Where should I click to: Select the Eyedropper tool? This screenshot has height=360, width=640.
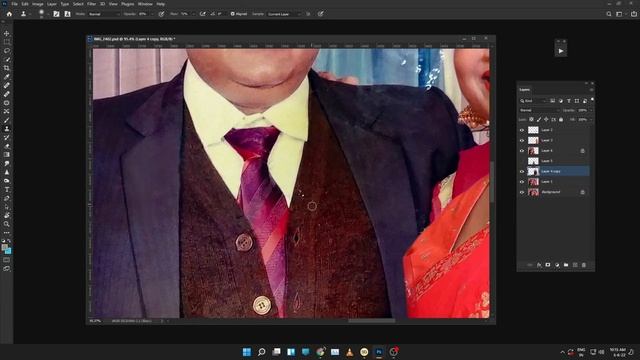click(x=7, y=77)
